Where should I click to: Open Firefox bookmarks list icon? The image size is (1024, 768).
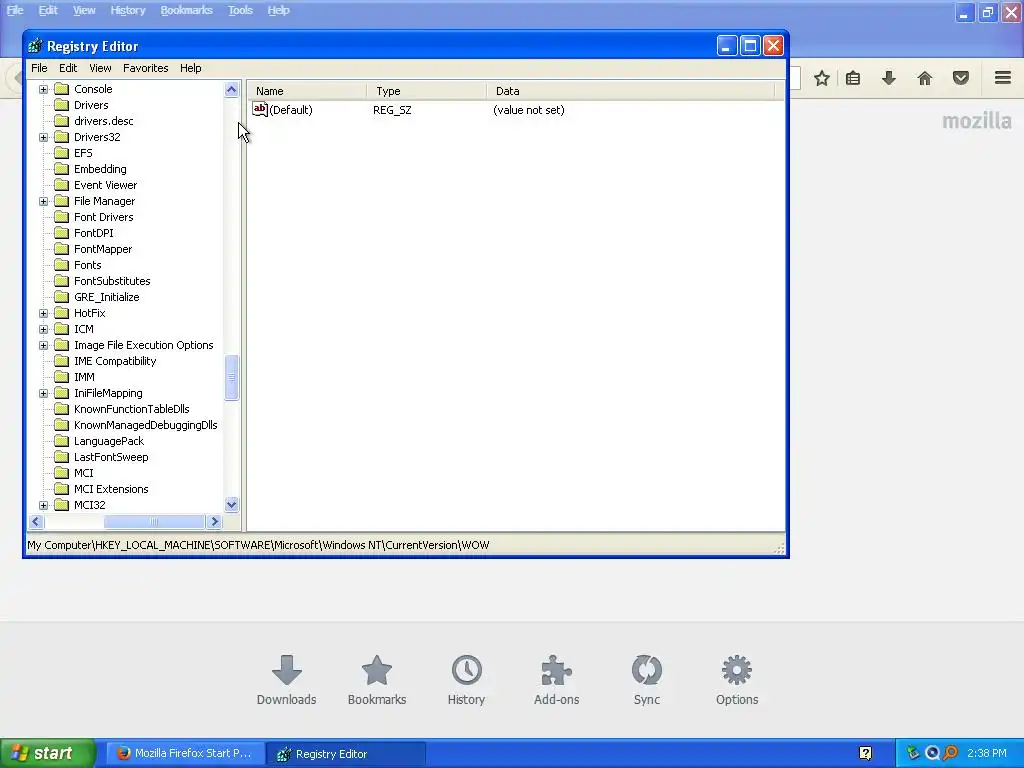(x=853, y=78)
